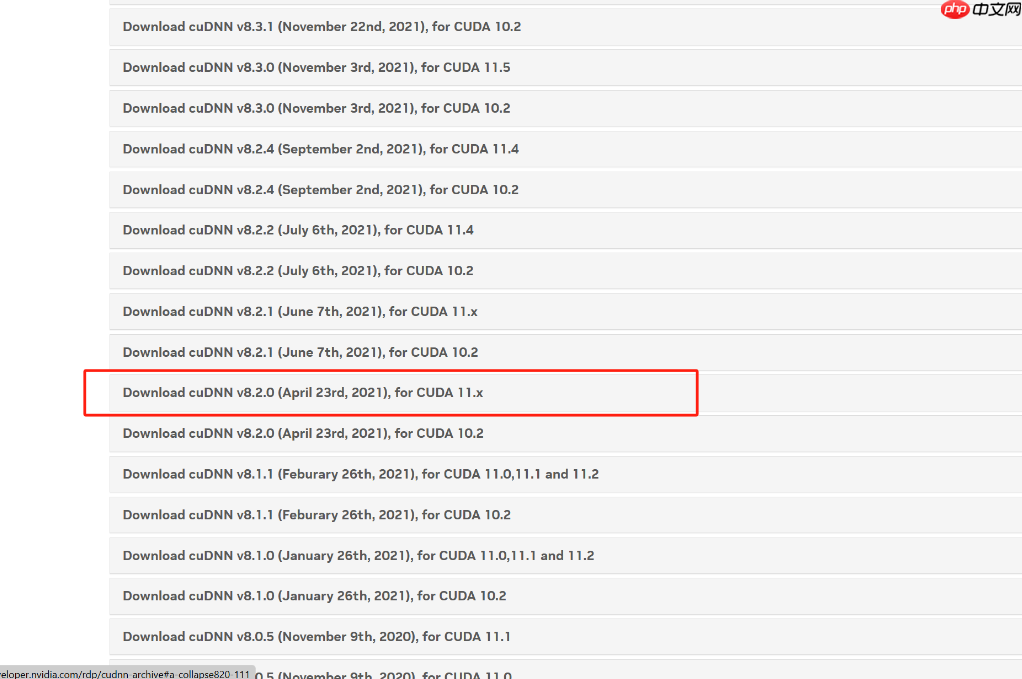The image size is (1022, 679).
Task: Click the red php badge icon
Action: click(955, 9)
